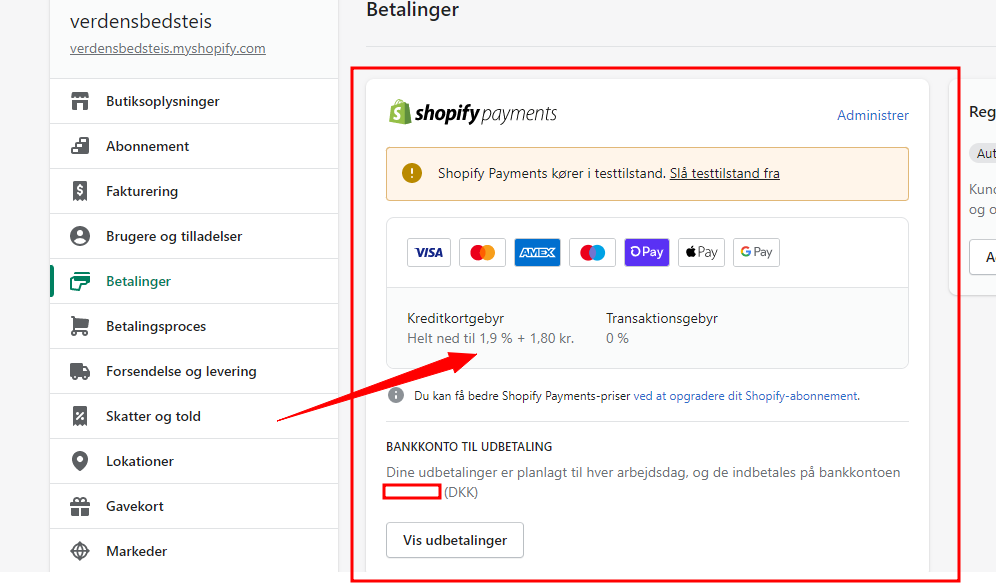The width and height of the screenshot is (997, 584).
Task: Open verdensbedsteis.myshopify.com store link
Action: [x=168, y=48]
